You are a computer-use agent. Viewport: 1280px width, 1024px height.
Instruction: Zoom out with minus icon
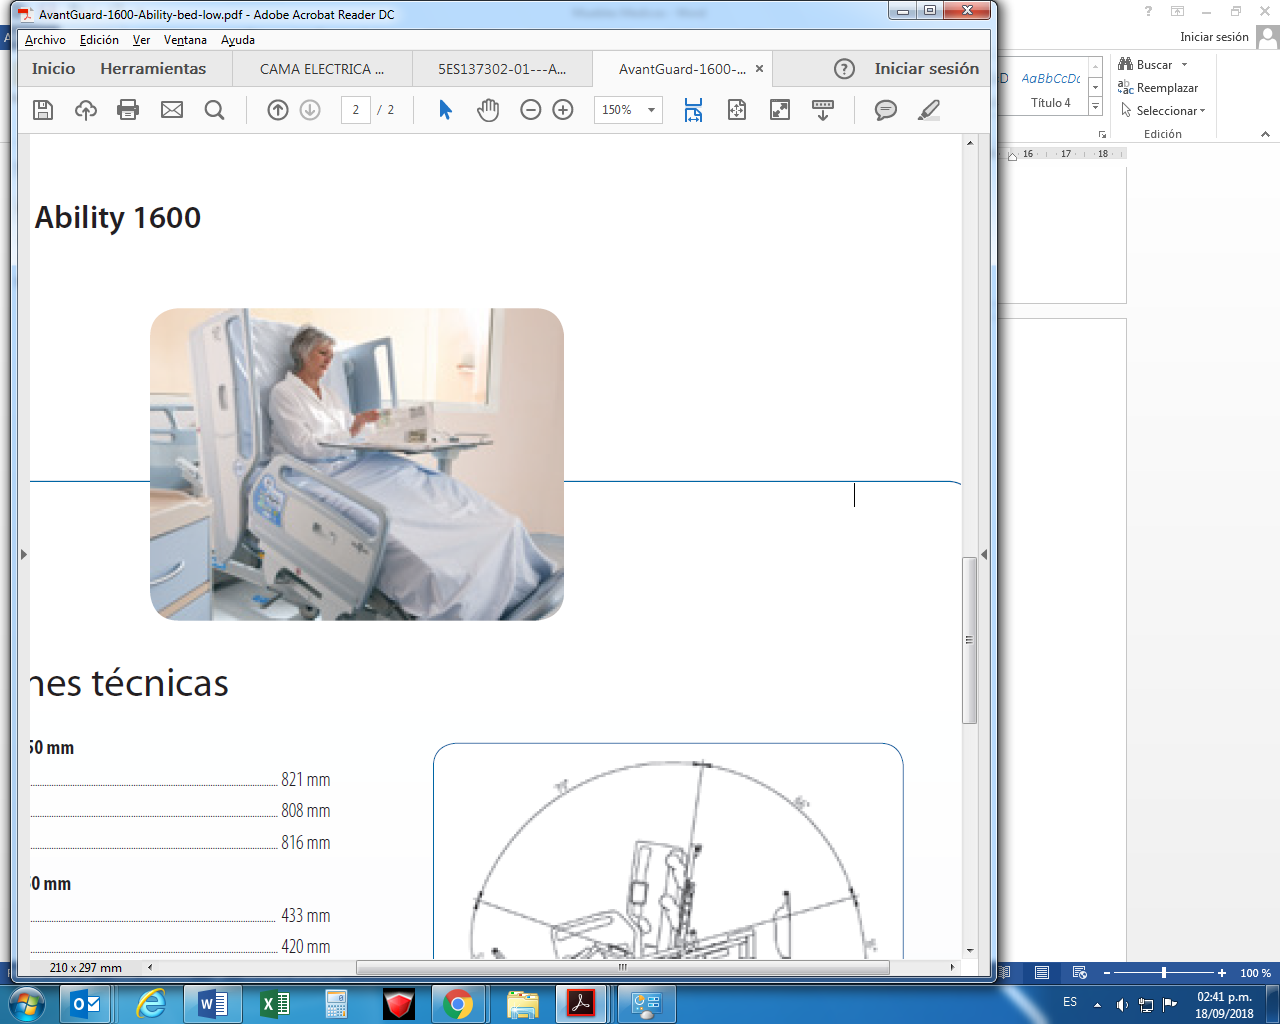(531, 110)
